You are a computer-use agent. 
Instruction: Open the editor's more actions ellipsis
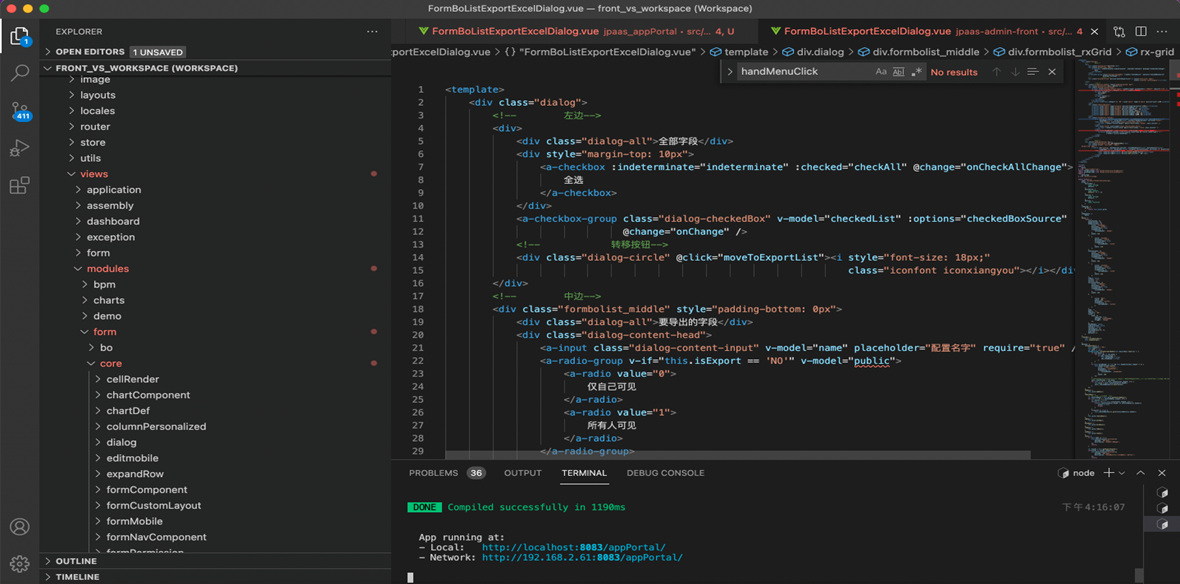point(1163,32)
